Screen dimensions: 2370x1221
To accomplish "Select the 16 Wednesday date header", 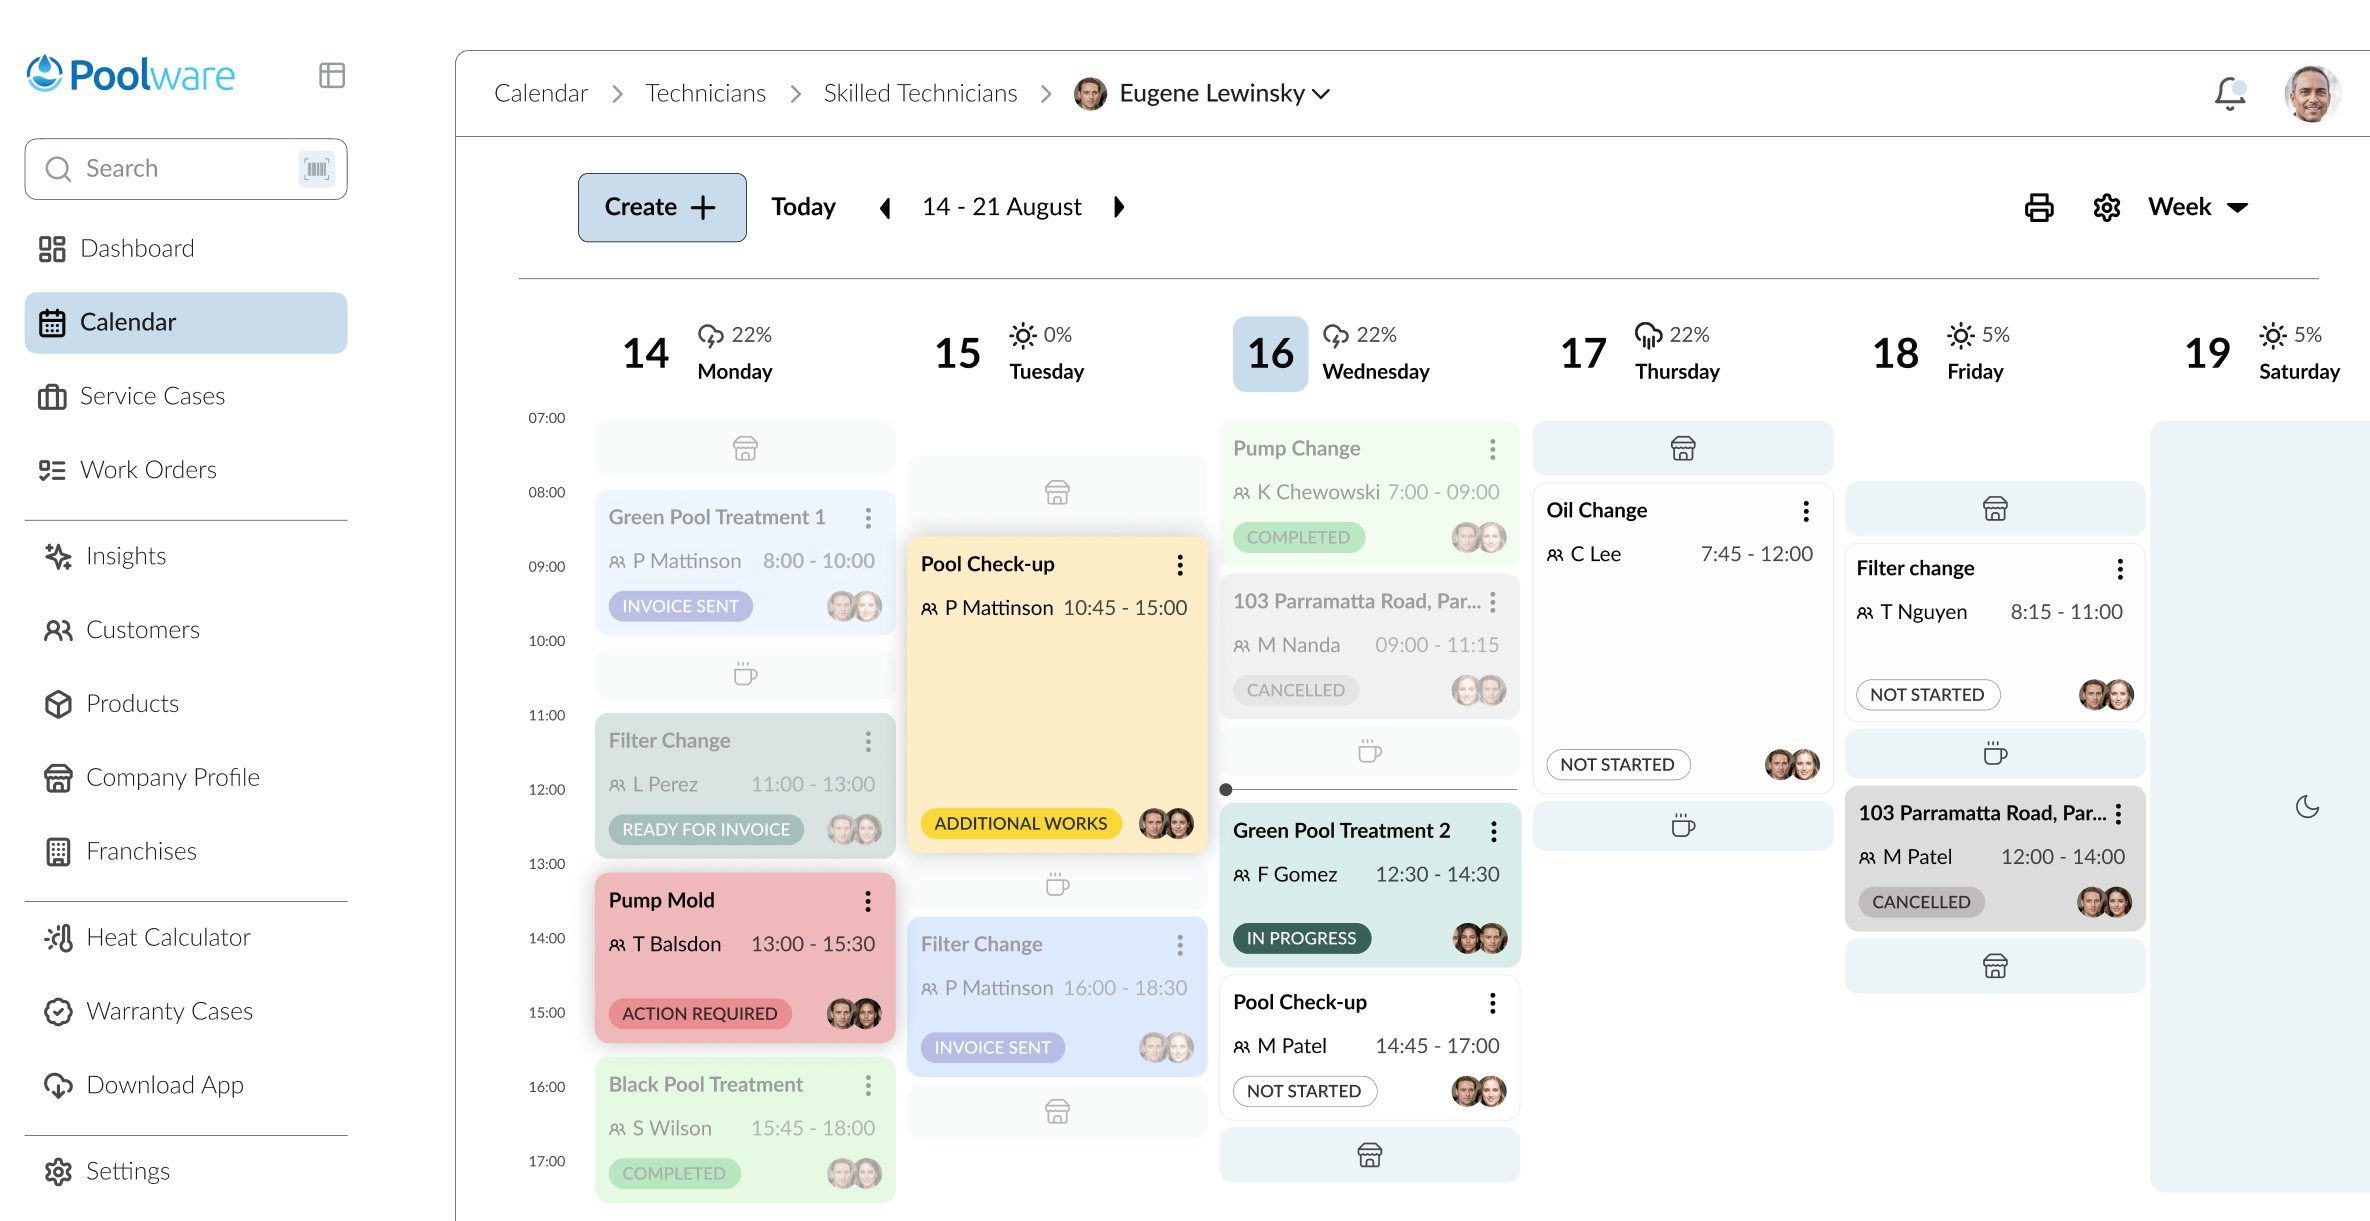I will tap(1332, 354).
